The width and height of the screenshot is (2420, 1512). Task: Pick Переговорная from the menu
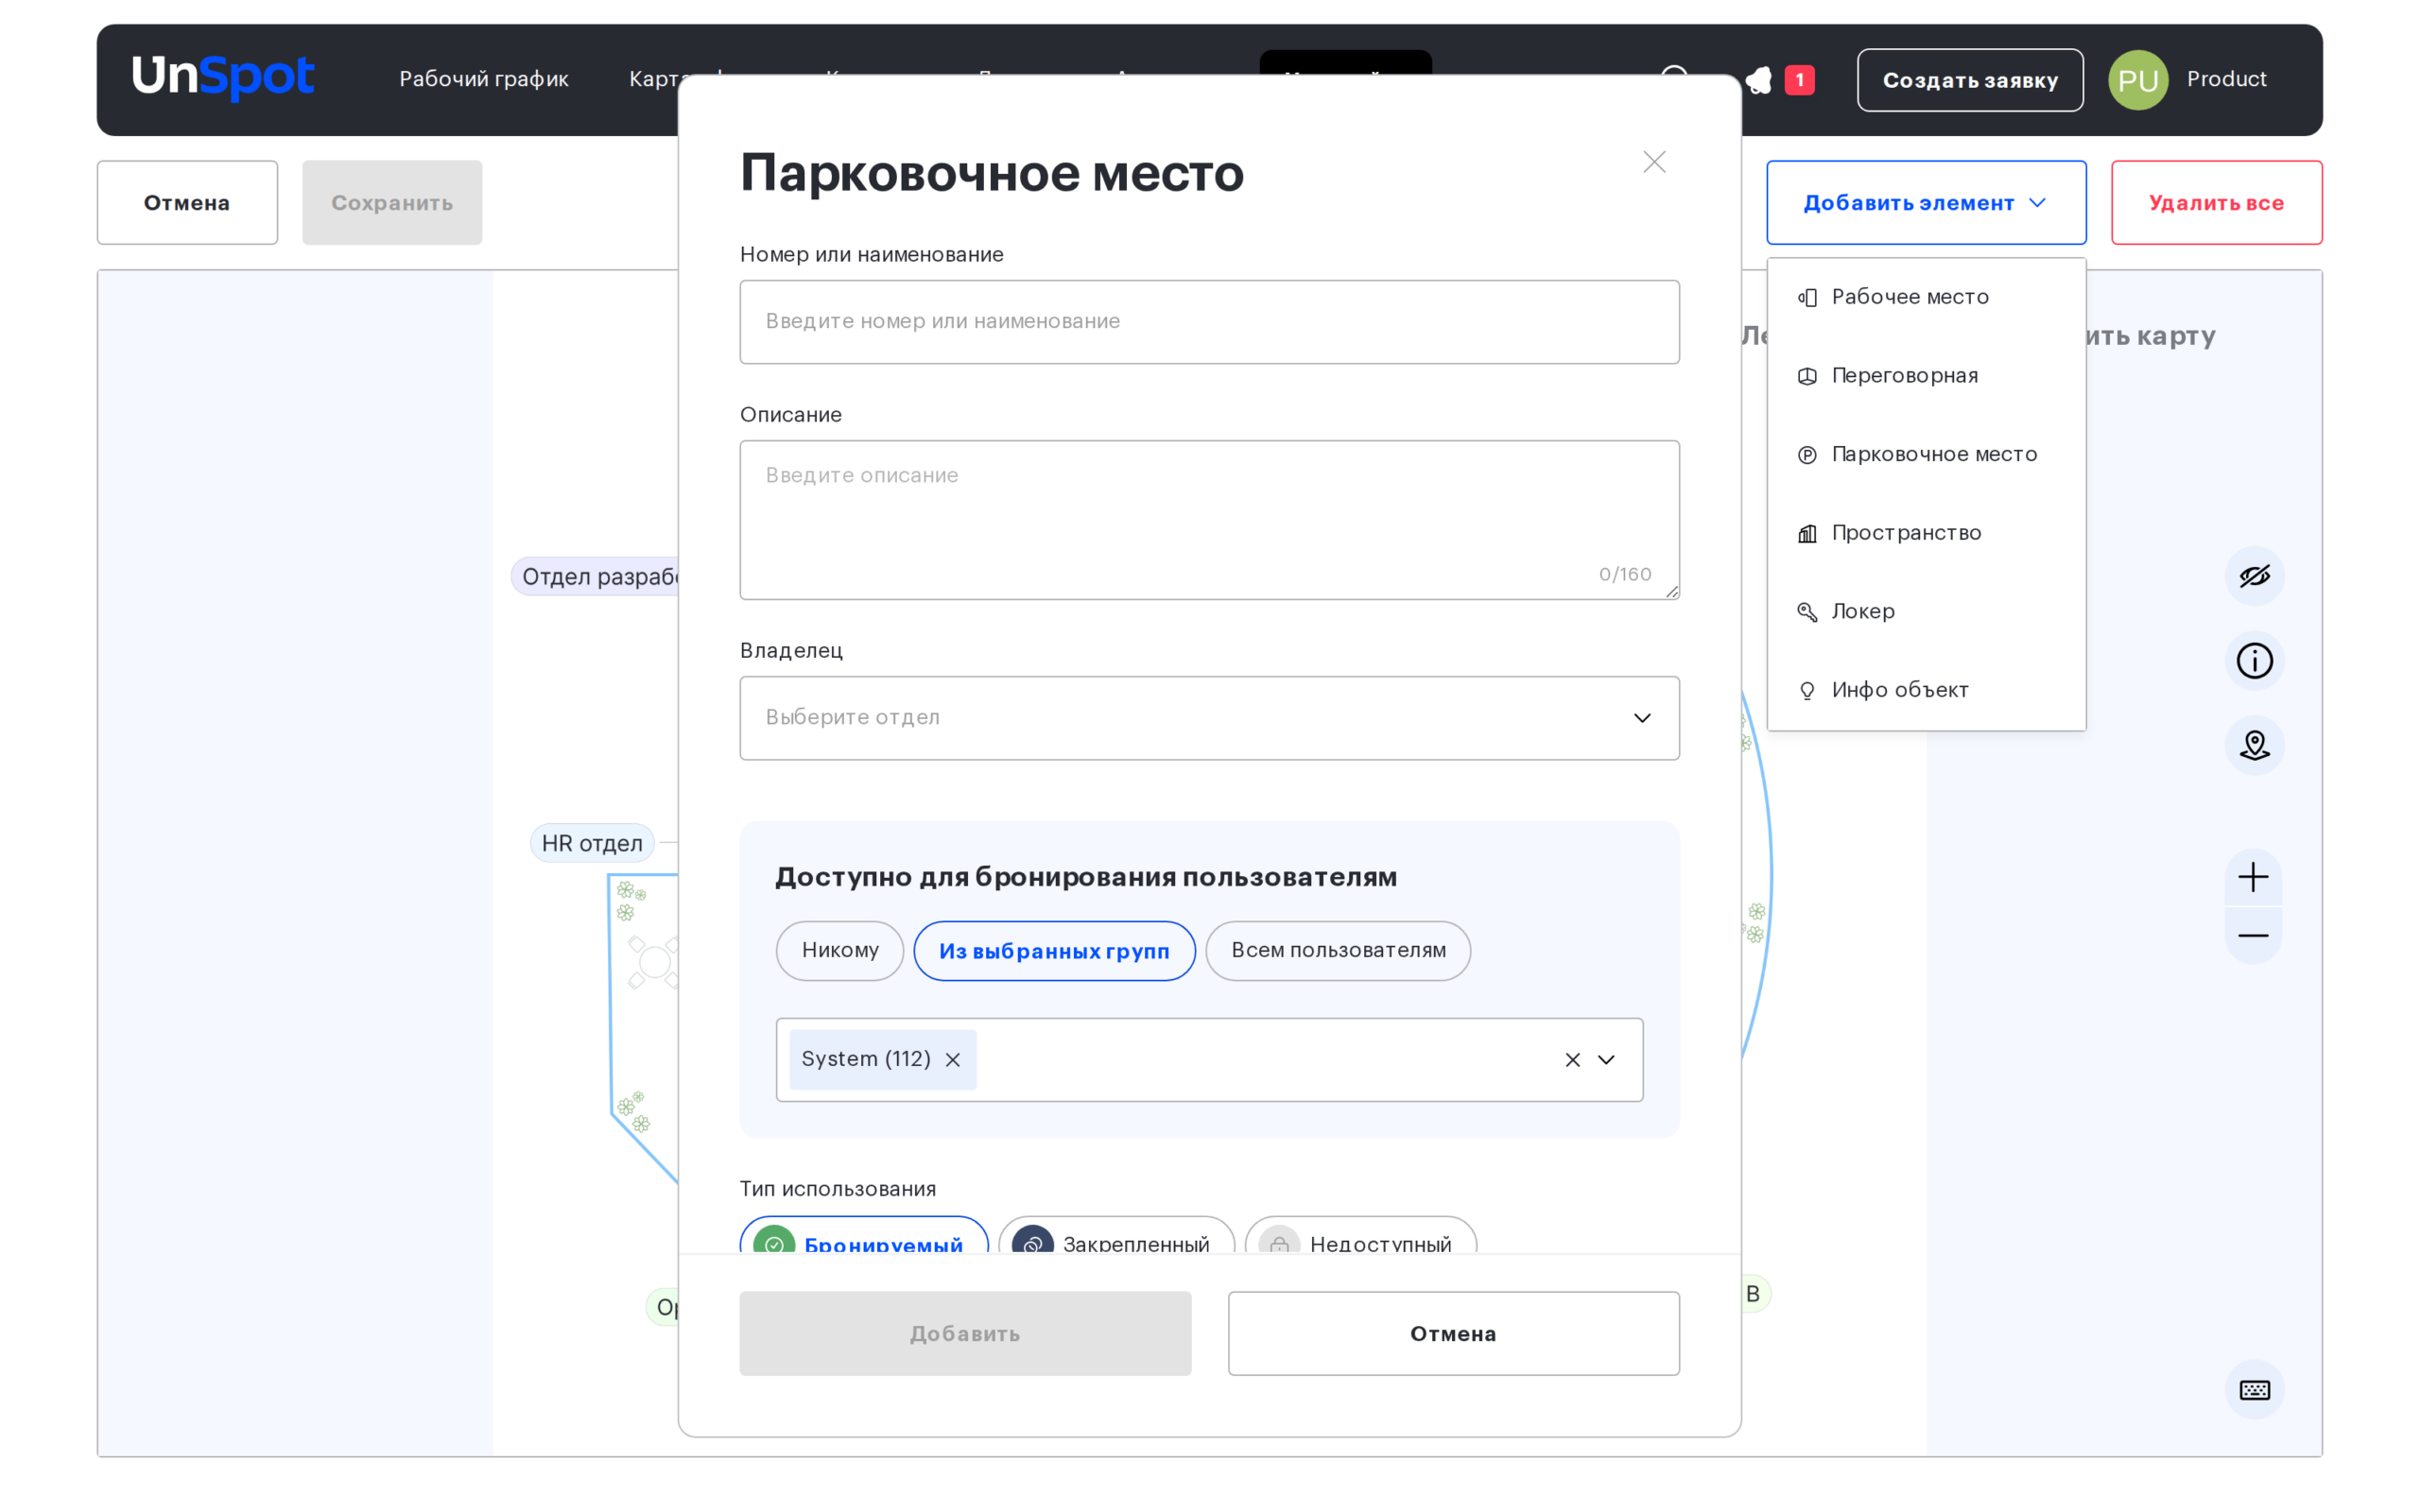click(x=1926, y=376)
